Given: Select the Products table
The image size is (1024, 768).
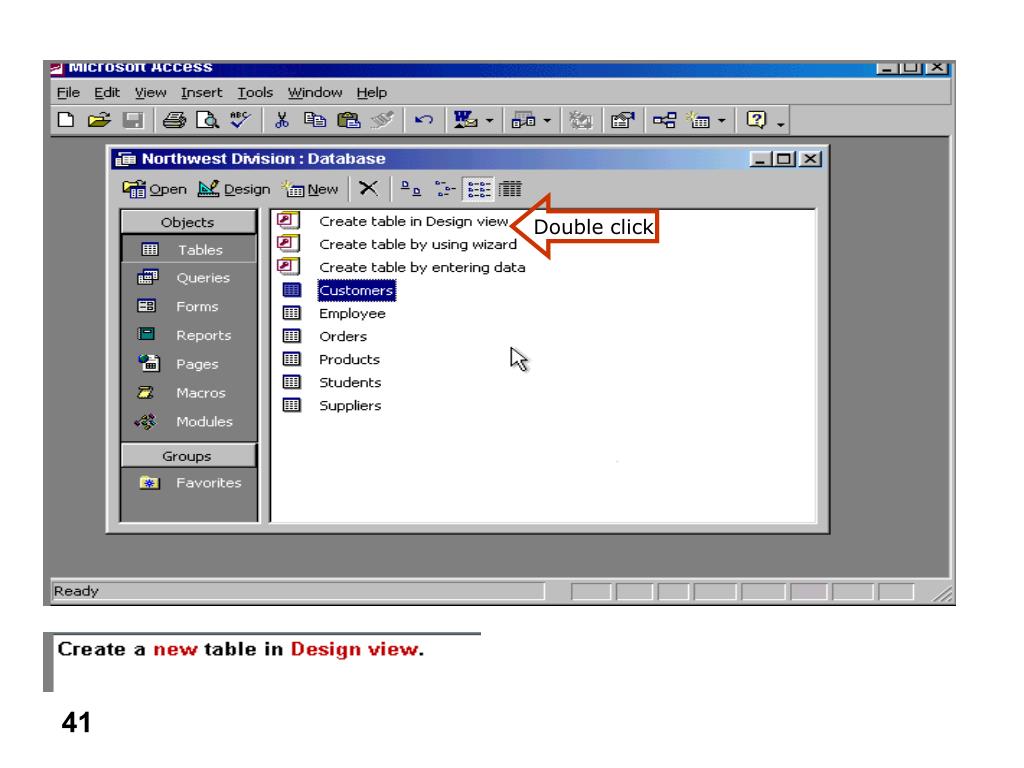Looking at the screenshot, I should click(349, 359).
